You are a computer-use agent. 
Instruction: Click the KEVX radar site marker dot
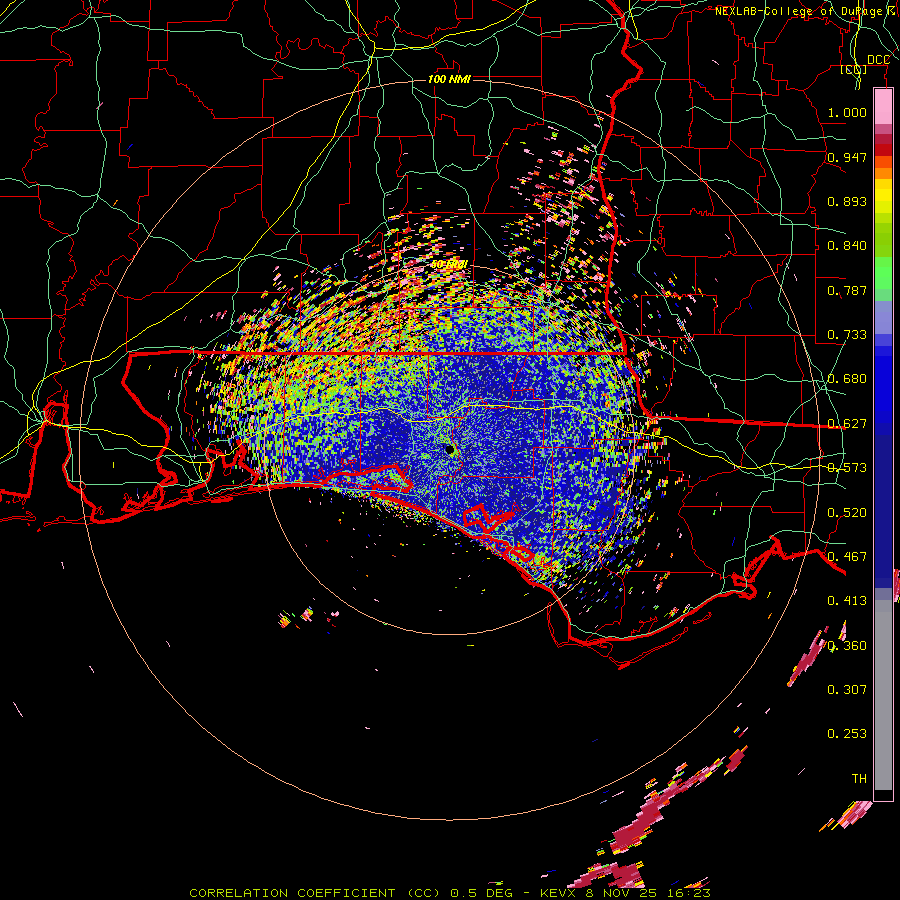click(450, 449)
